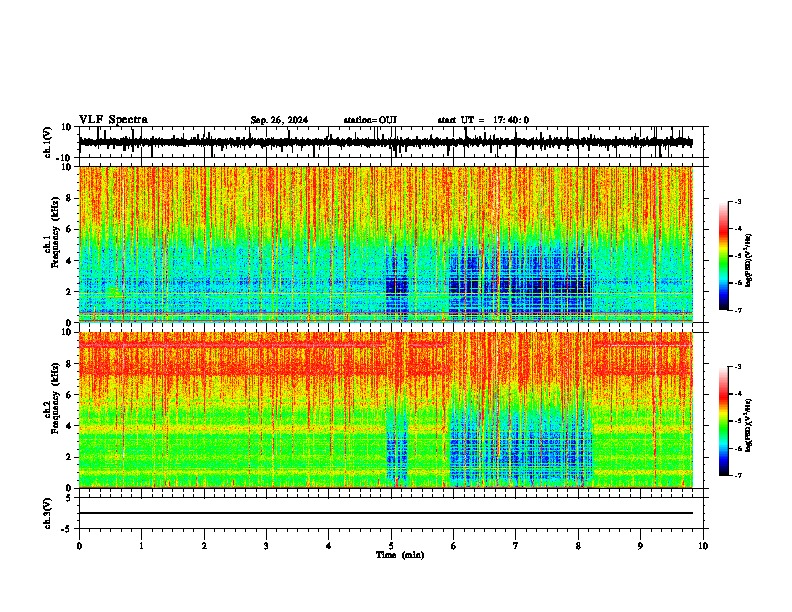Click the time axis tick label 3
Screen dimensions: 792x612
(266, 546)
